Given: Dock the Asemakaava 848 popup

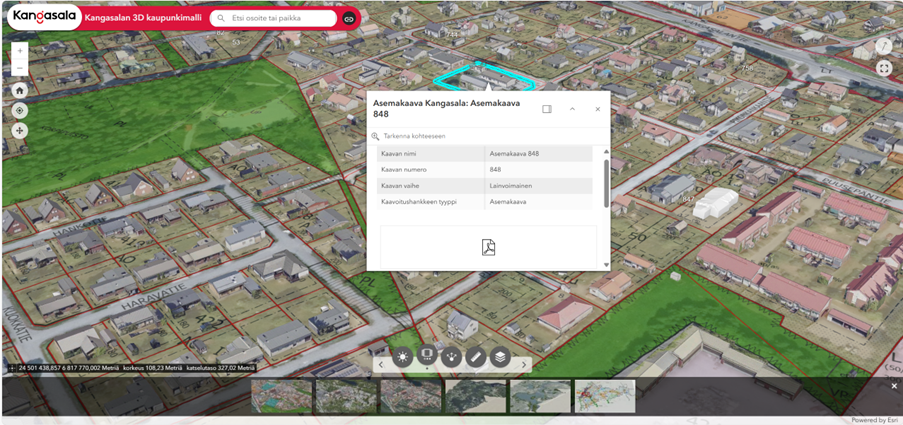Looking at the screenshot, I should pyautogui.click(x=547, y=109).
